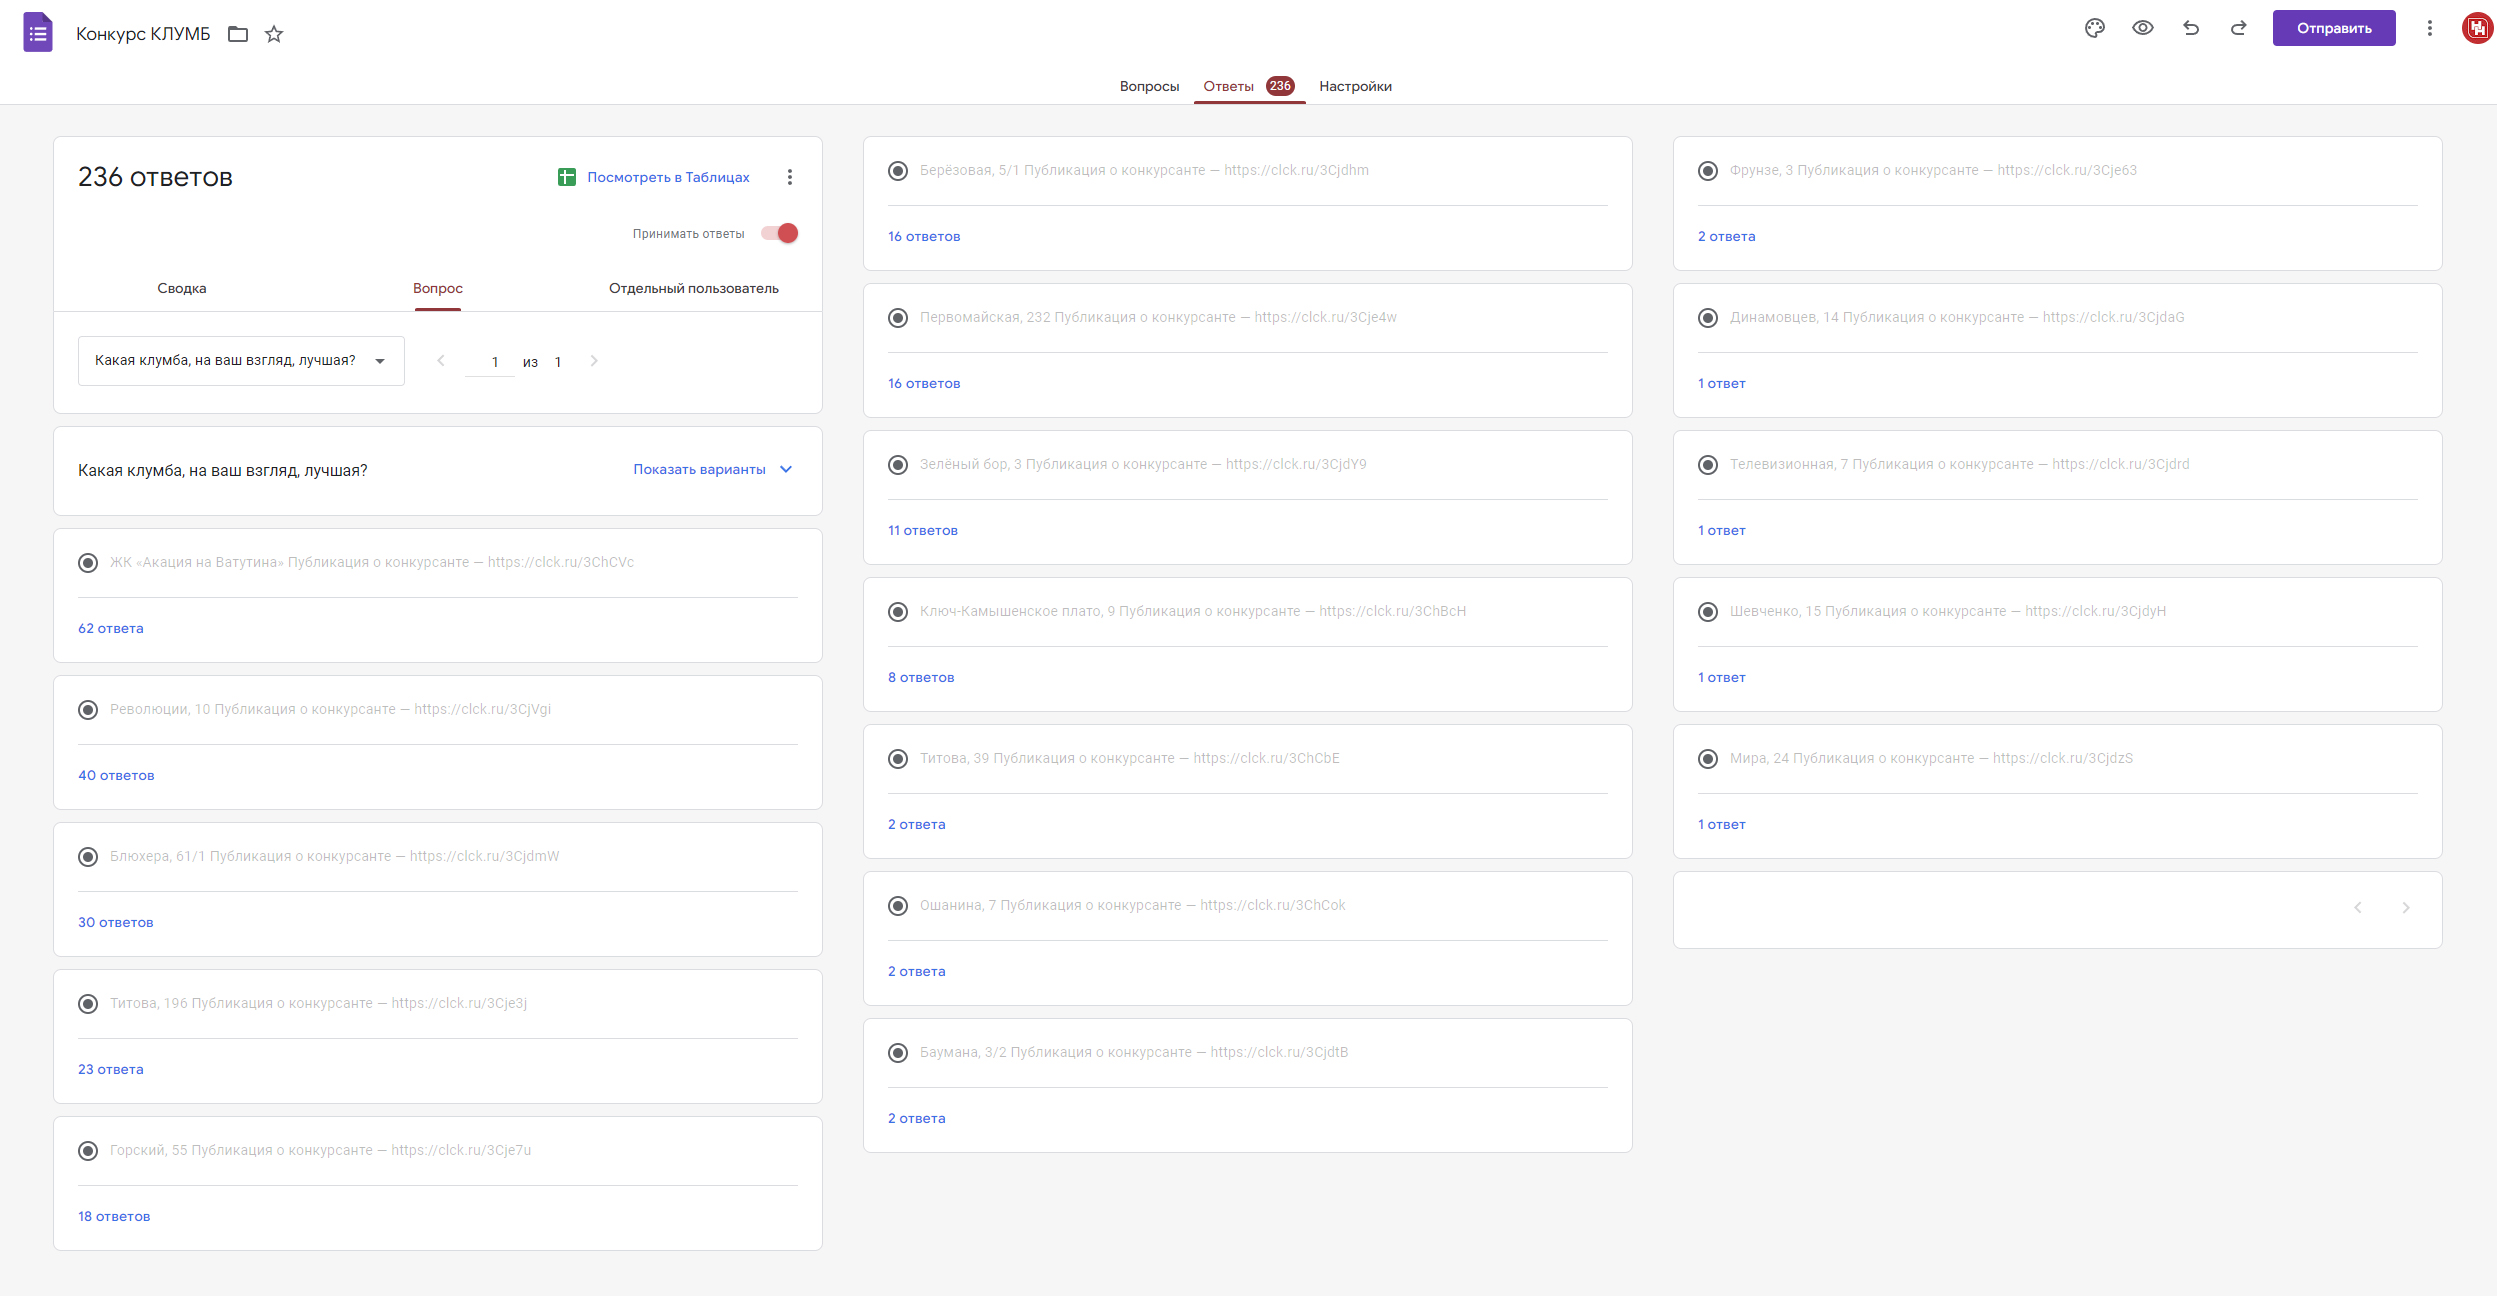
Task: Open the theme customization palette icon
Action: 2094,28
